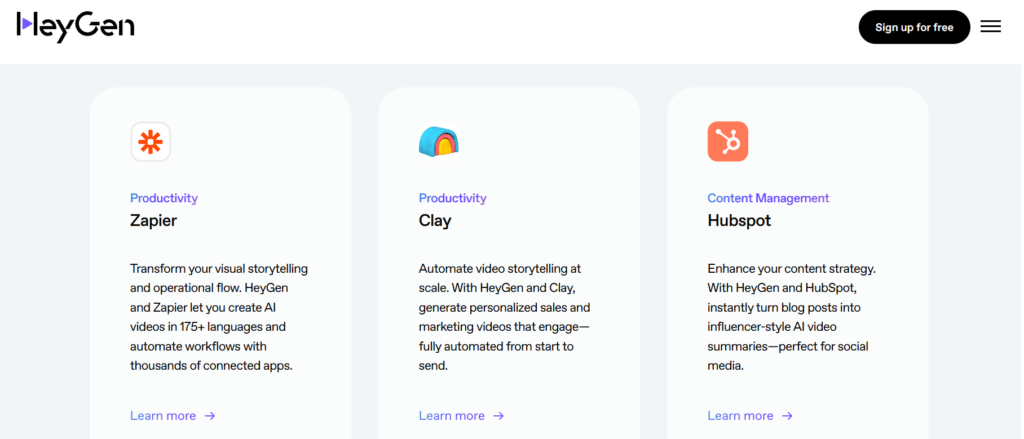Image resolution: width=1024 pixels, height=439 pixels.
Task: Open Learn more under Zapier
Action: [x=163, y=415]
